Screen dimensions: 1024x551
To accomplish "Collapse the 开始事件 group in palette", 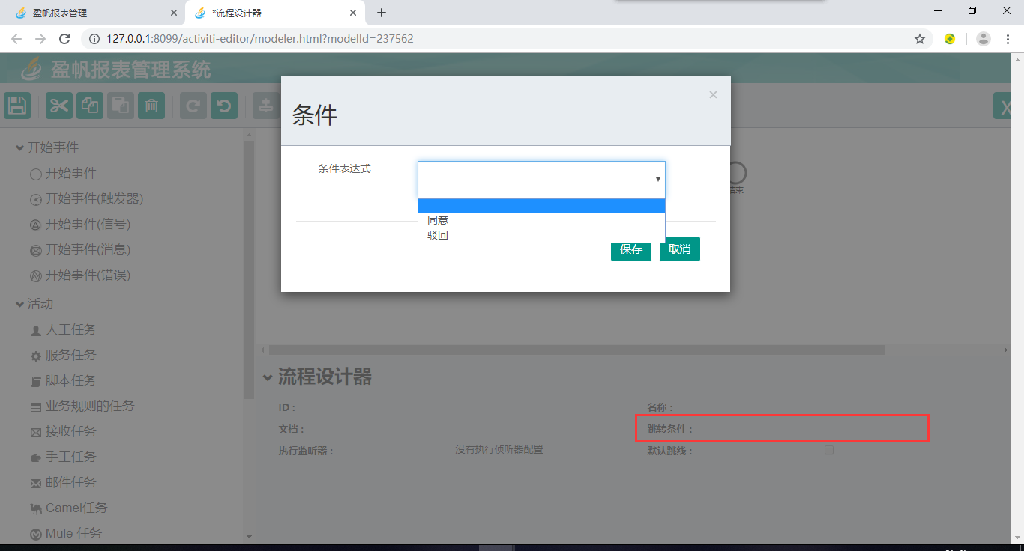I will pos(20,148).
